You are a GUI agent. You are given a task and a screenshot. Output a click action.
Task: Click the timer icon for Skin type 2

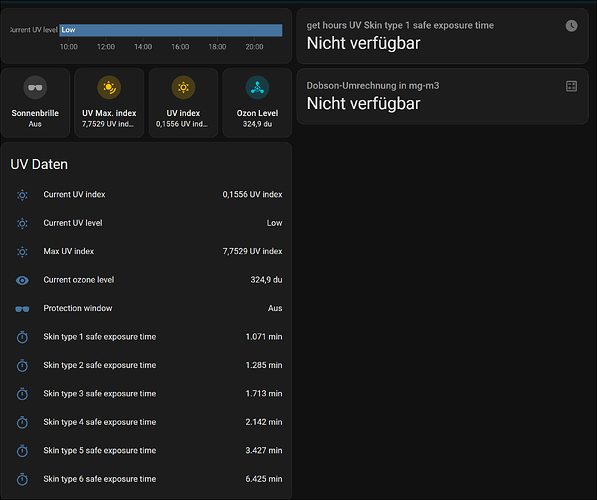[x=22, y=366]
